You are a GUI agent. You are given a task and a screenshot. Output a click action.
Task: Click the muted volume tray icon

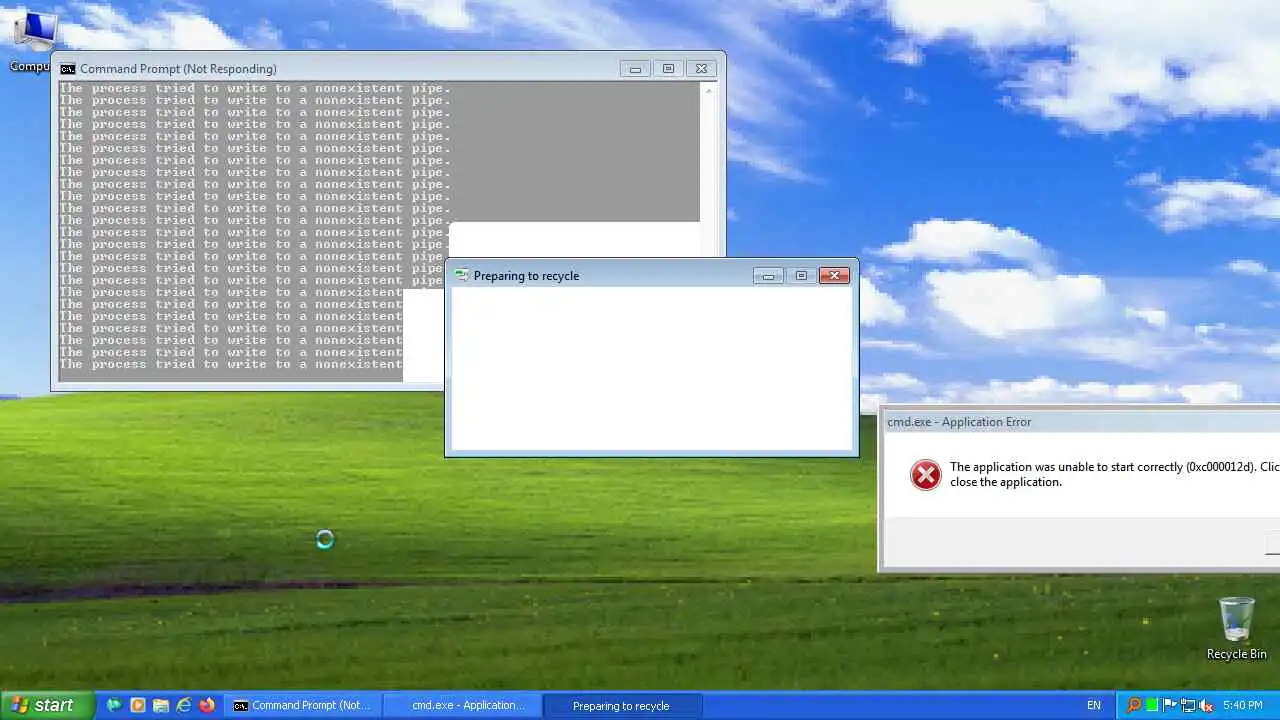[x=1206, y=705]
